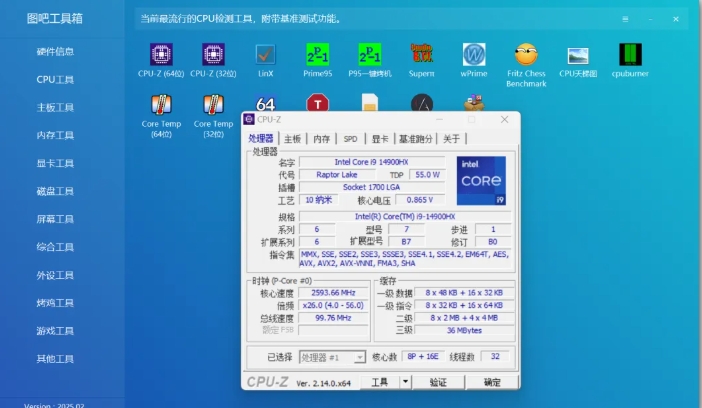
Task: Click the 确定 button in CPU-Z
Action: (492, 382)
